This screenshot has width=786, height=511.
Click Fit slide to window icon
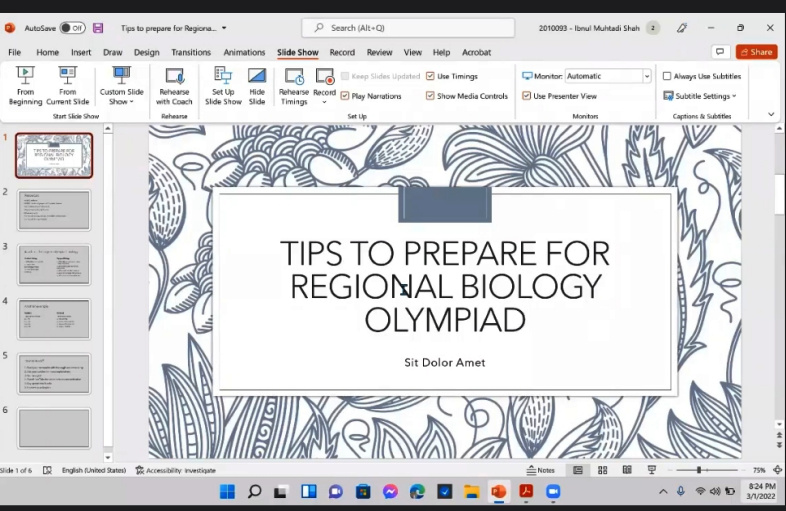point(777,470)
